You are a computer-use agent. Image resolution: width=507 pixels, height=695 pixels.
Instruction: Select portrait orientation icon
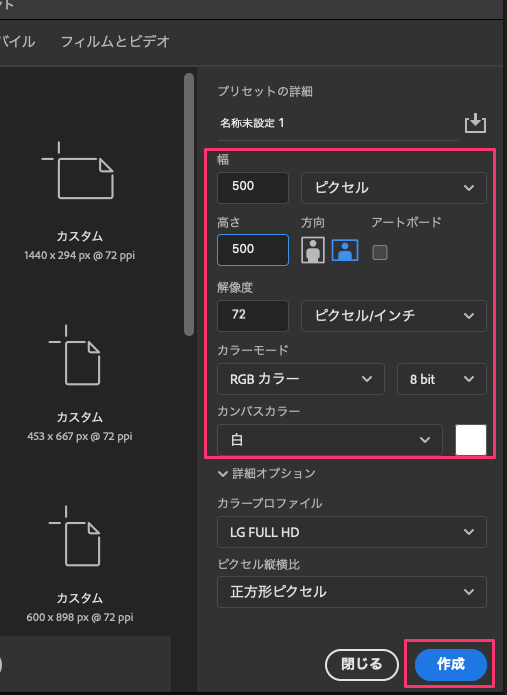coord(313,250)
